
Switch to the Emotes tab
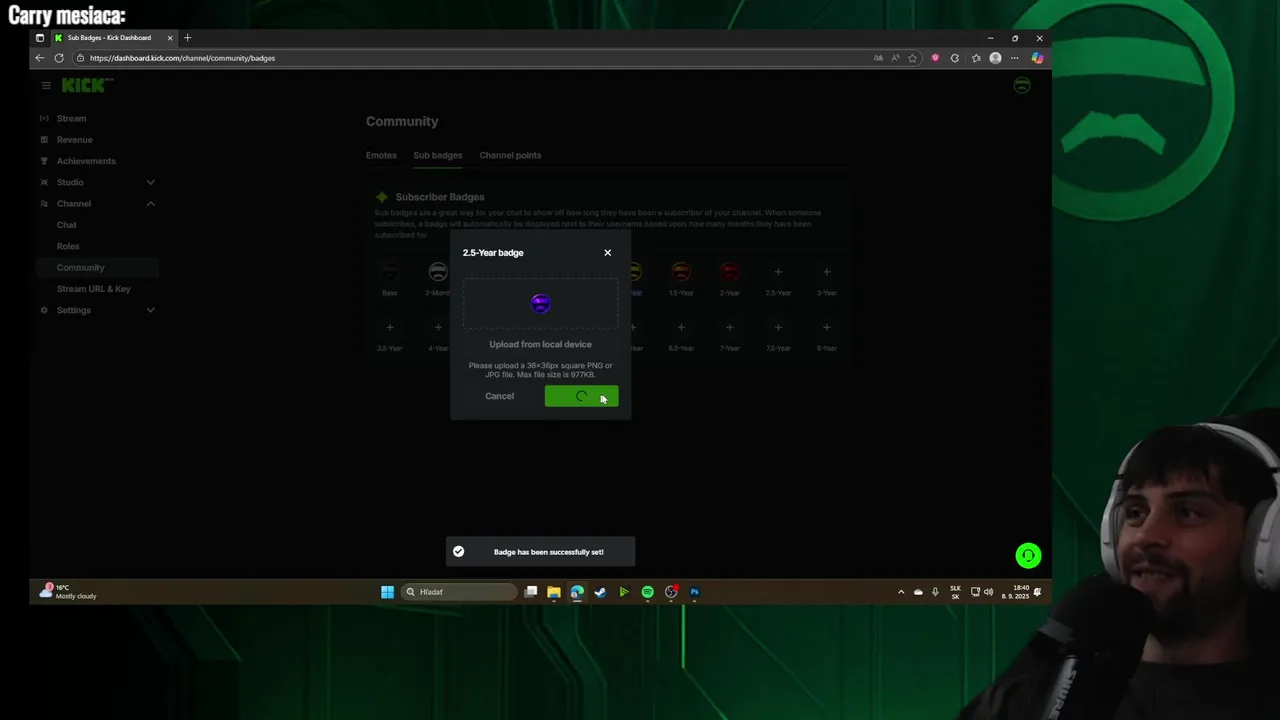[x=381, y=155]
